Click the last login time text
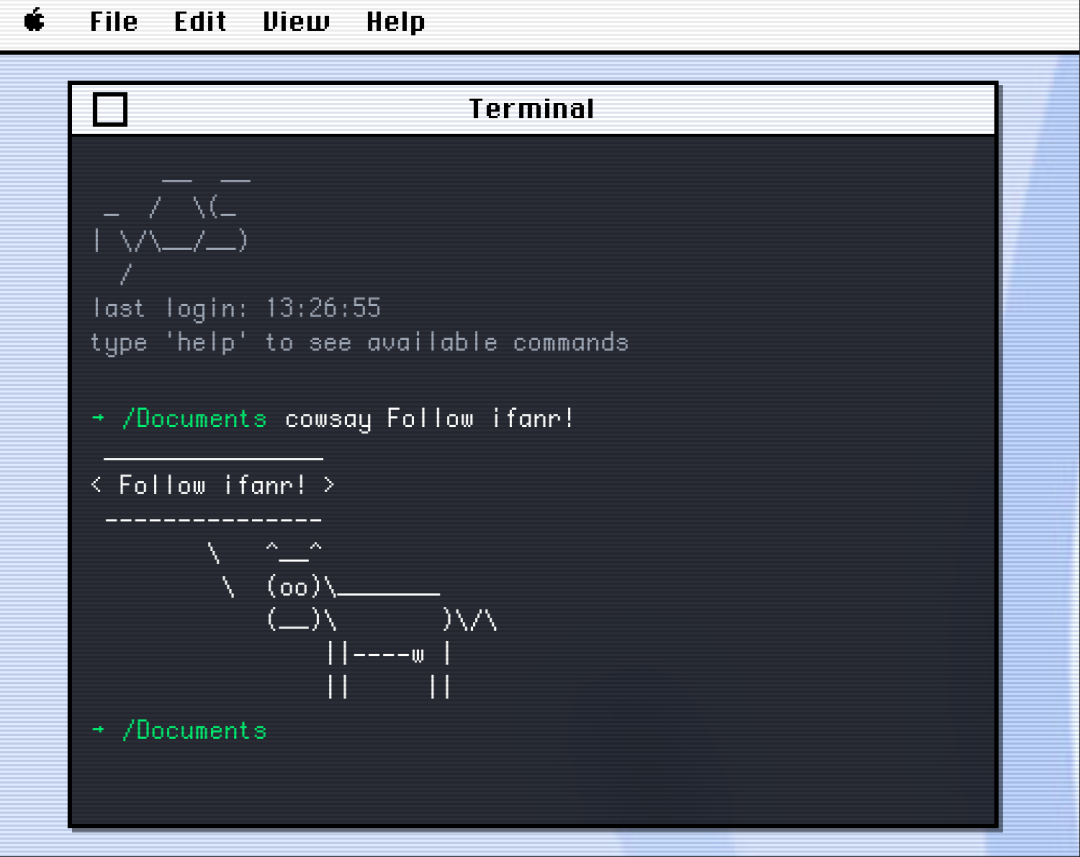This screenshot has height=857, width=1080. click(236, 309)
